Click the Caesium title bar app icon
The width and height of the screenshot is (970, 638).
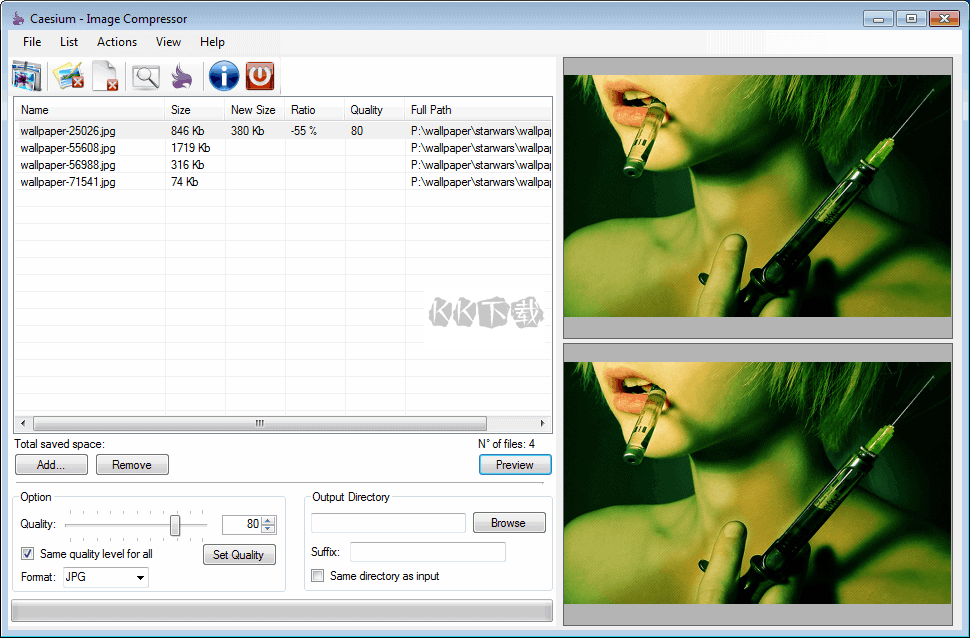pos(19,19)
